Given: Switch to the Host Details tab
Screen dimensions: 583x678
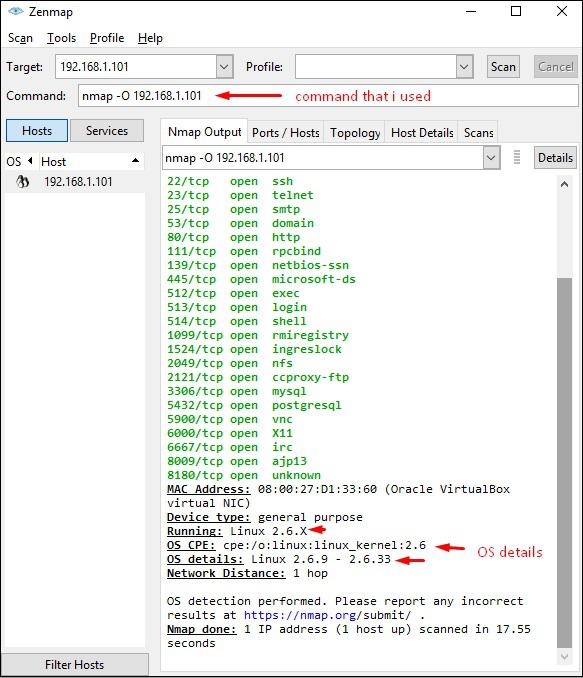Looking at the screenshot, I should click(422, 133).
